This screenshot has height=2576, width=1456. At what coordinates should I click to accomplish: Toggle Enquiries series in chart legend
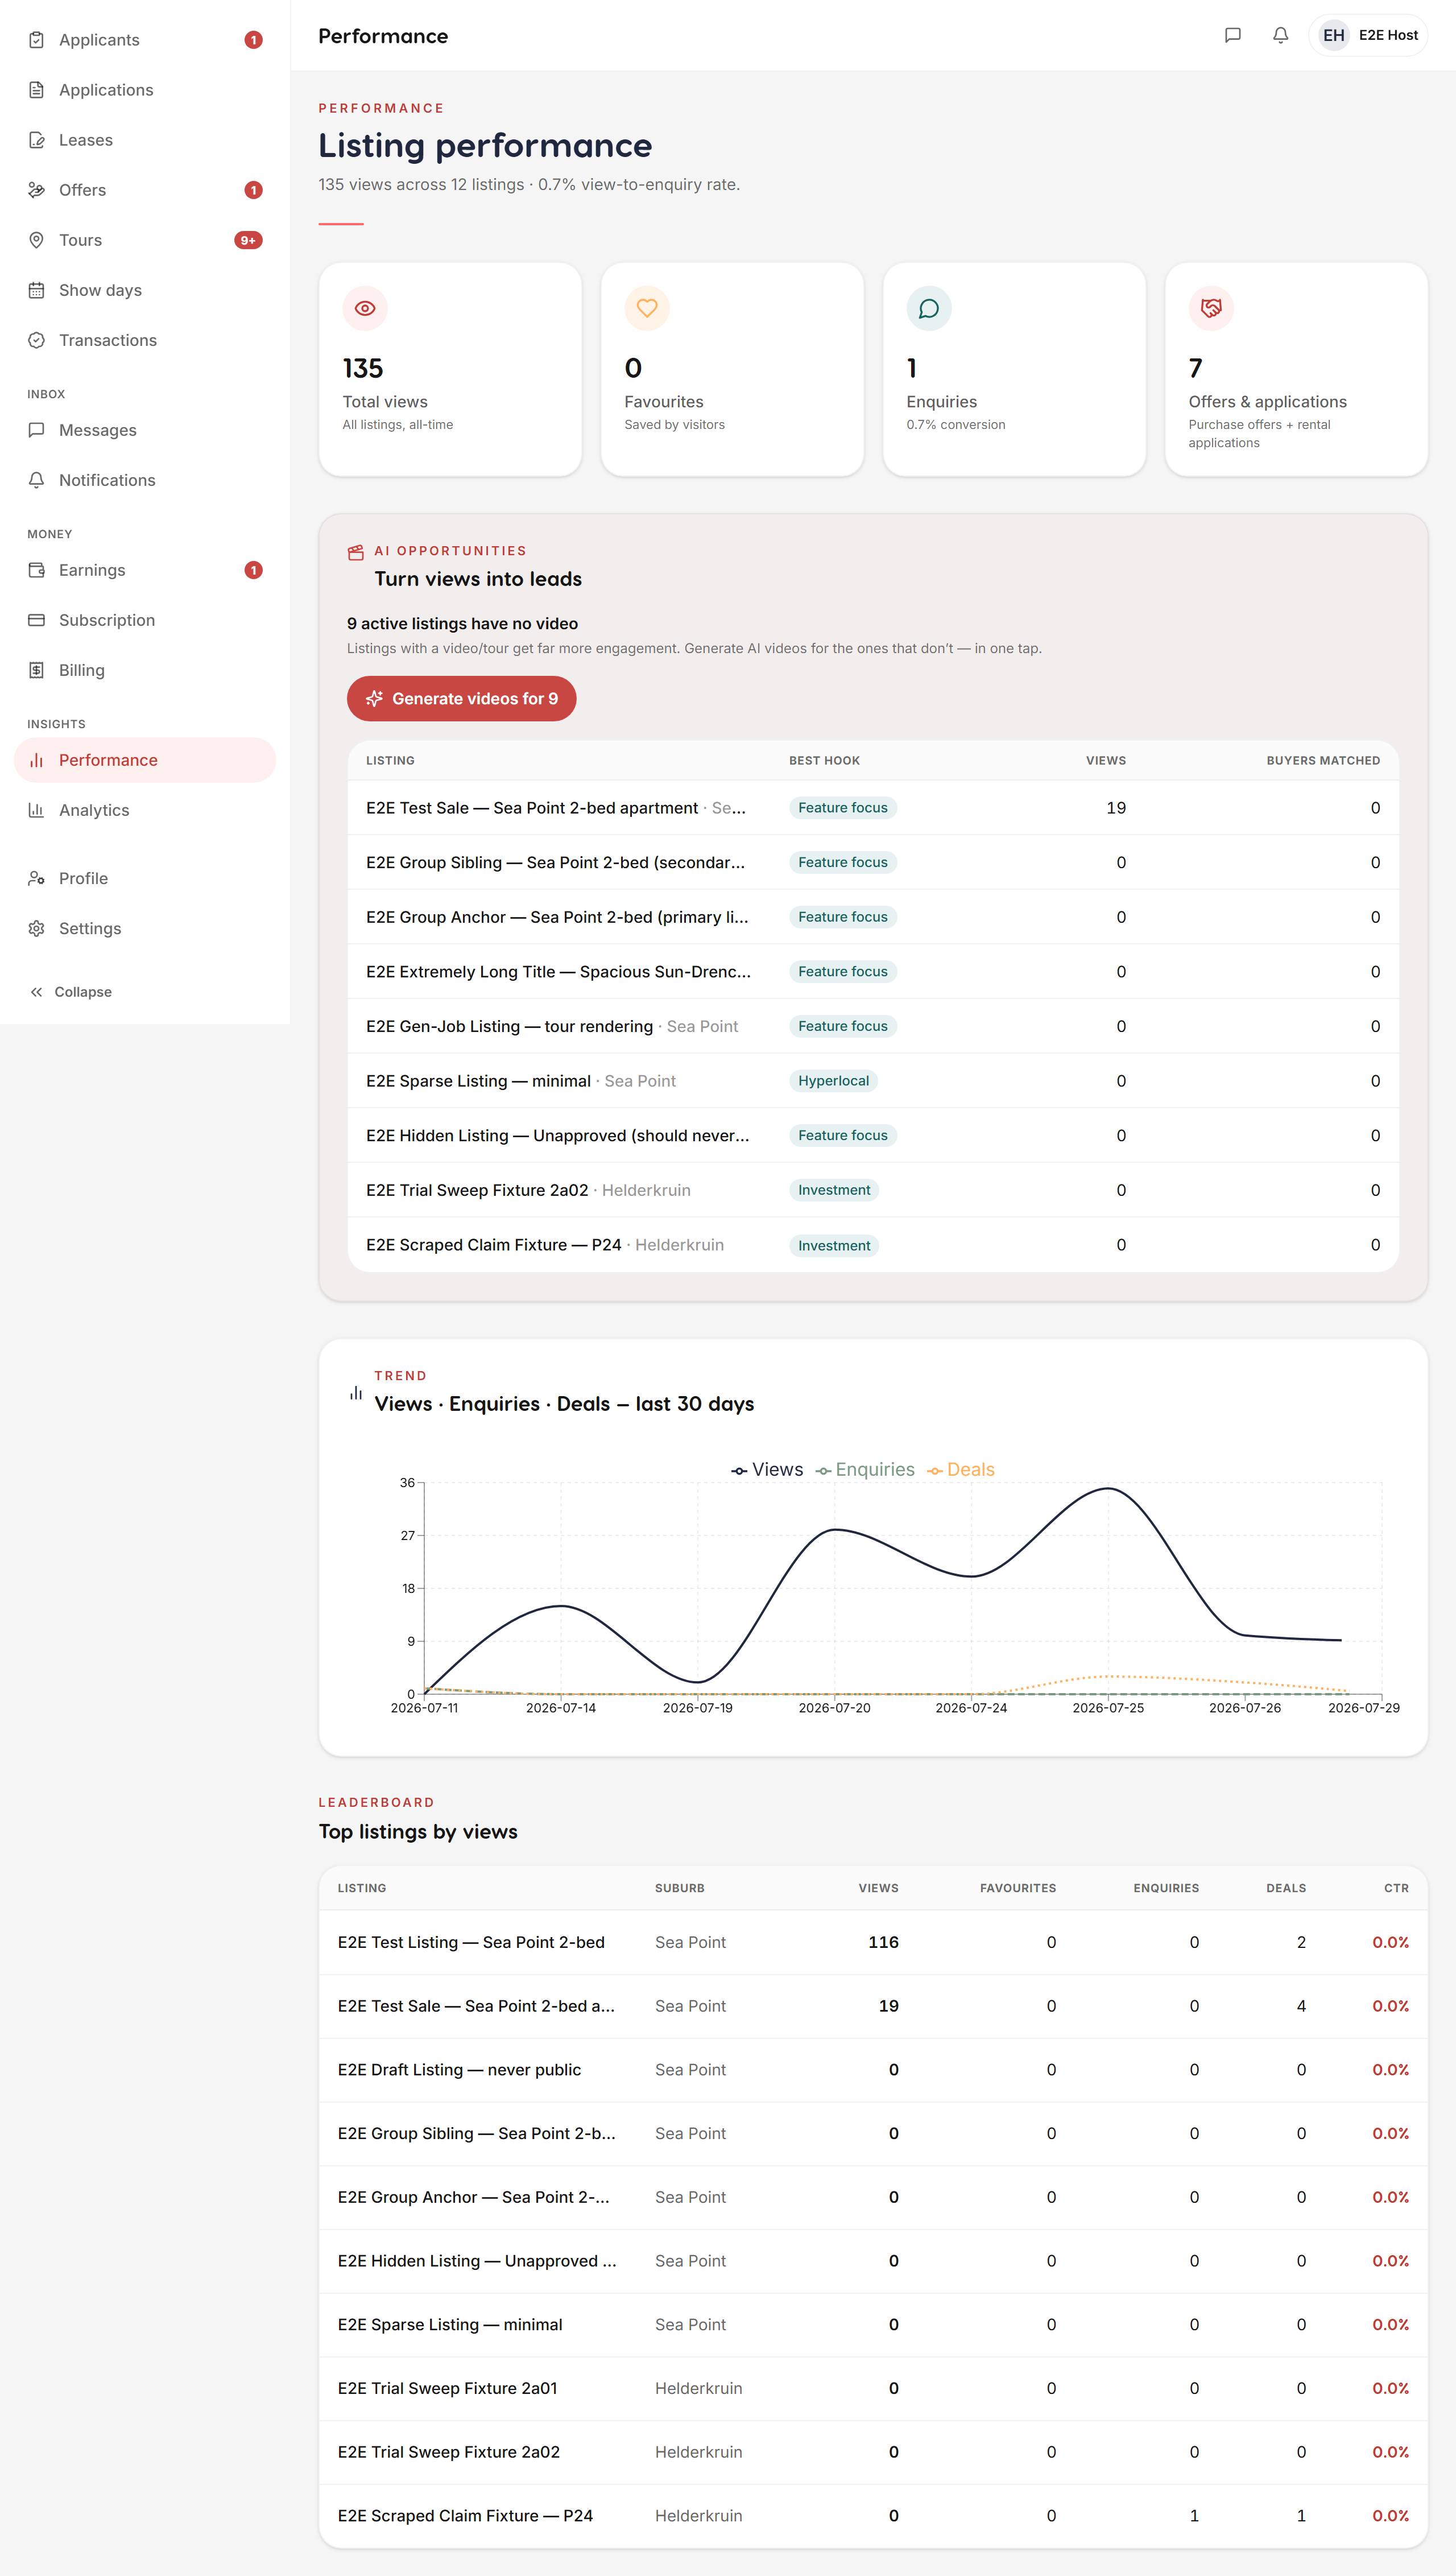tap(865, 1469)
